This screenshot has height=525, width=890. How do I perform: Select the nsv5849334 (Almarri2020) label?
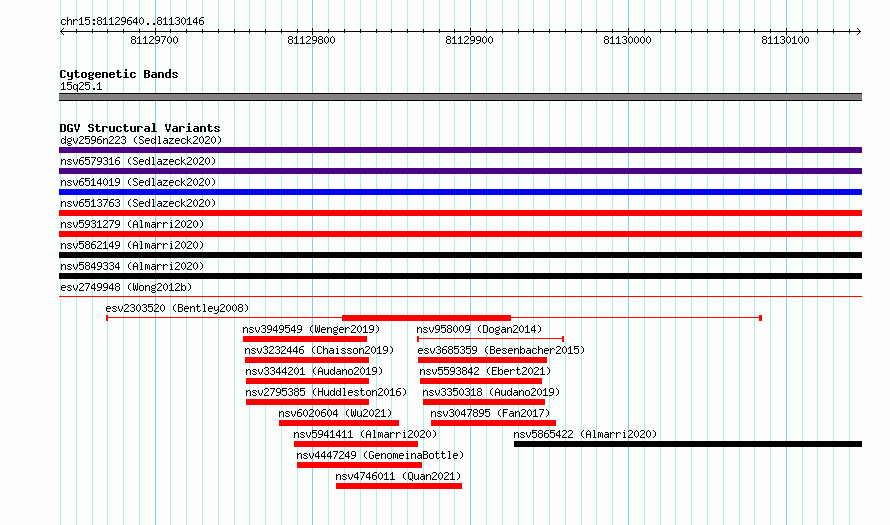click(x=132, y=266)
